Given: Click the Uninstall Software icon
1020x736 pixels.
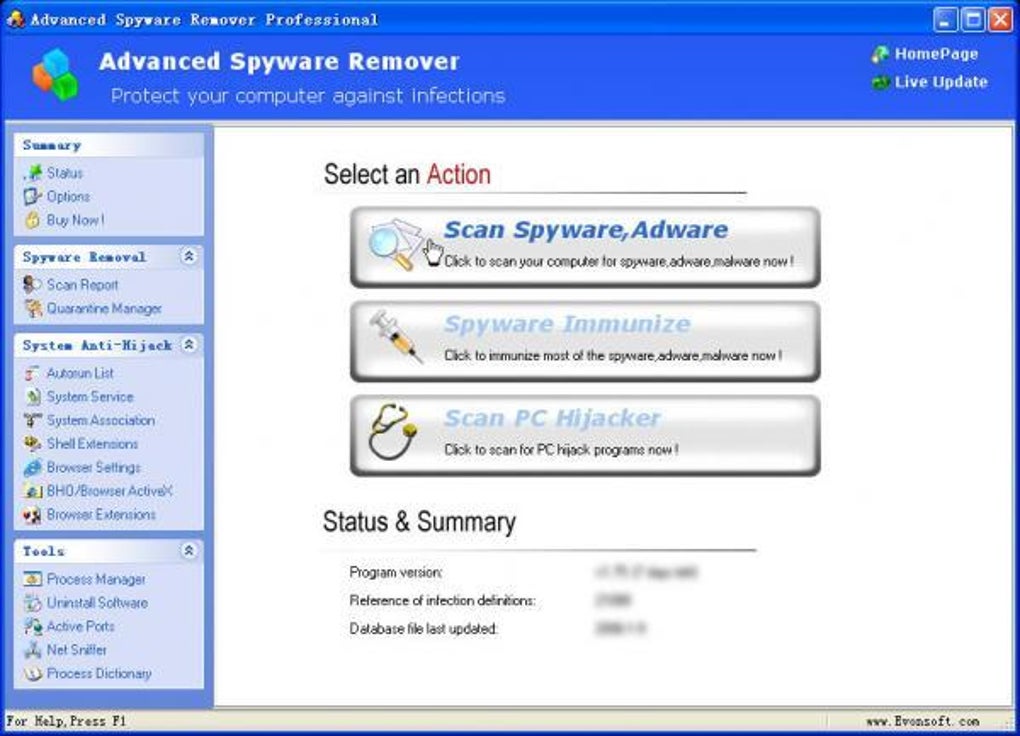Looking at the screenshot, I should pos(33,603).
